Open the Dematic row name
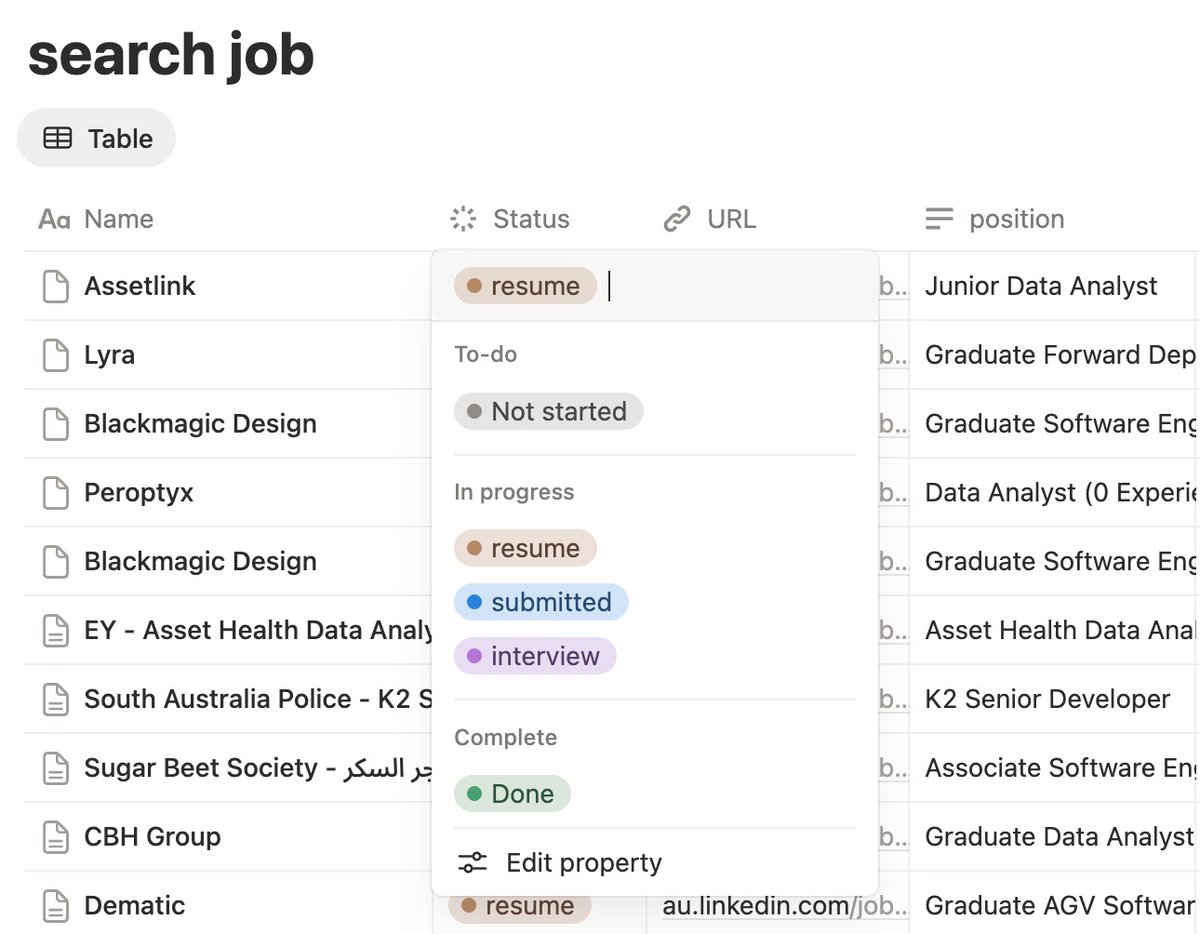 click(x=135, y=906)
